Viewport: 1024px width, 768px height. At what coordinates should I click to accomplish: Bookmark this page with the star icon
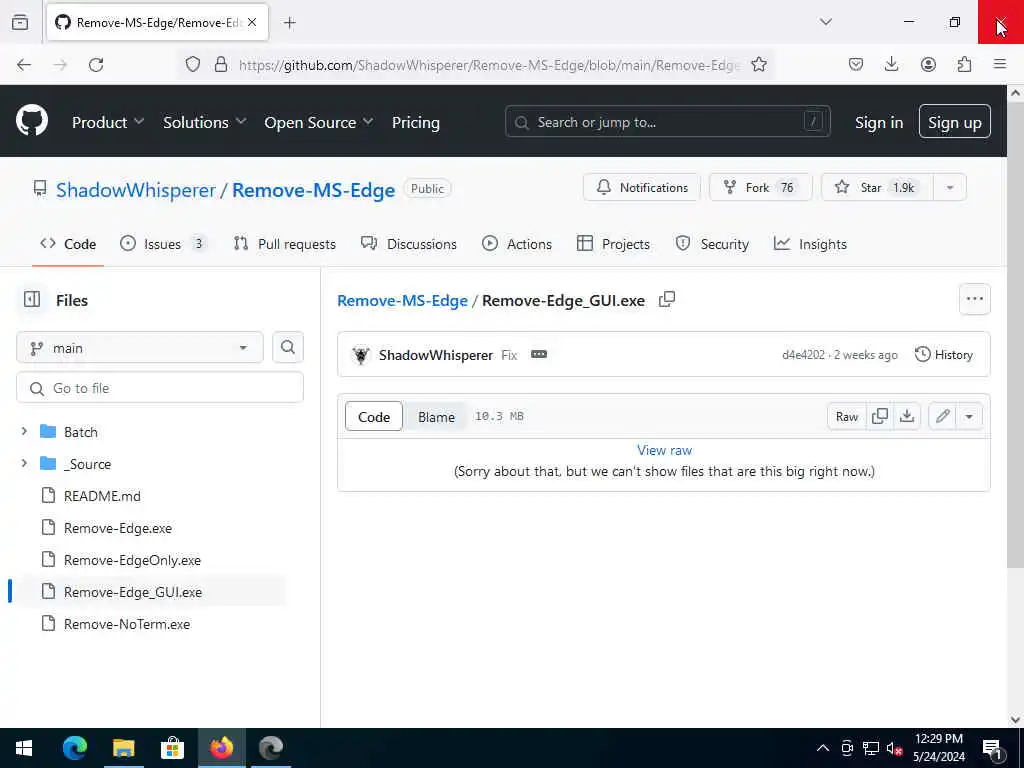click(758, 64)
